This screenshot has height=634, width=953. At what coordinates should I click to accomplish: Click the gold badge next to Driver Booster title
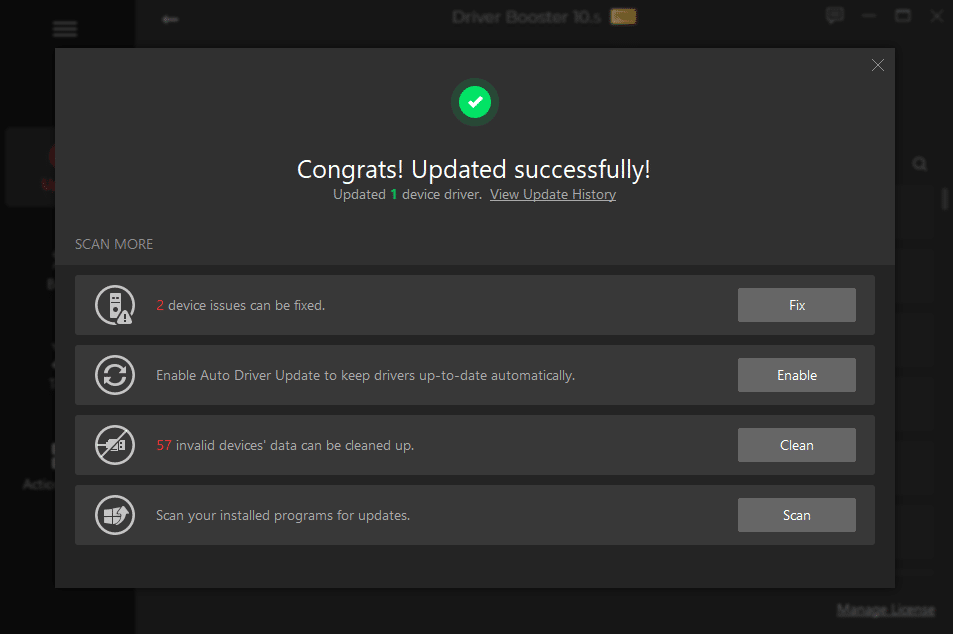point(623,17)
